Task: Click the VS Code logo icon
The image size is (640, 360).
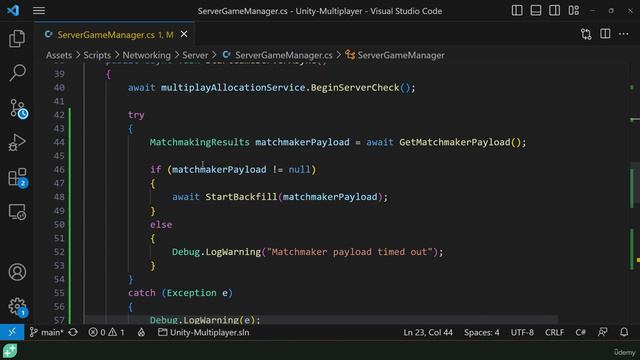Action: point(13,10)
